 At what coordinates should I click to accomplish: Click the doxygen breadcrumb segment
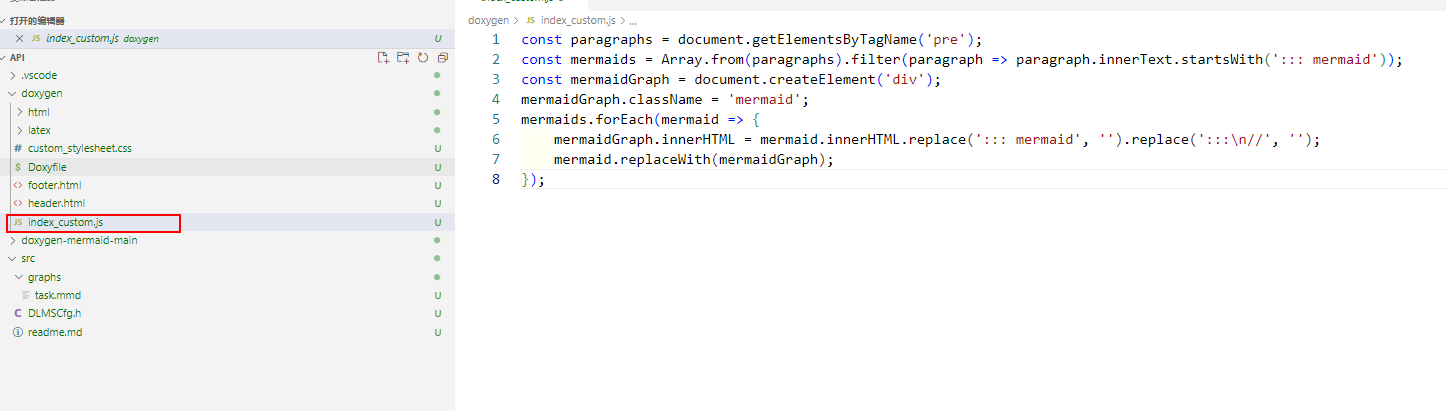488,20
